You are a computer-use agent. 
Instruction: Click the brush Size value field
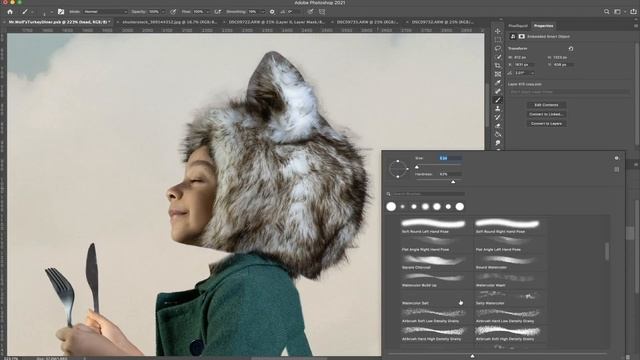tap(450, 158)
